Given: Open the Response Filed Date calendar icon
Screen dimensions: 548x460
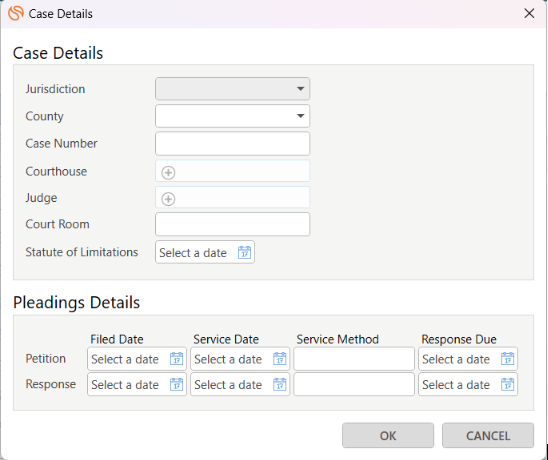Looking at the screenshot, I should (176, 384).
